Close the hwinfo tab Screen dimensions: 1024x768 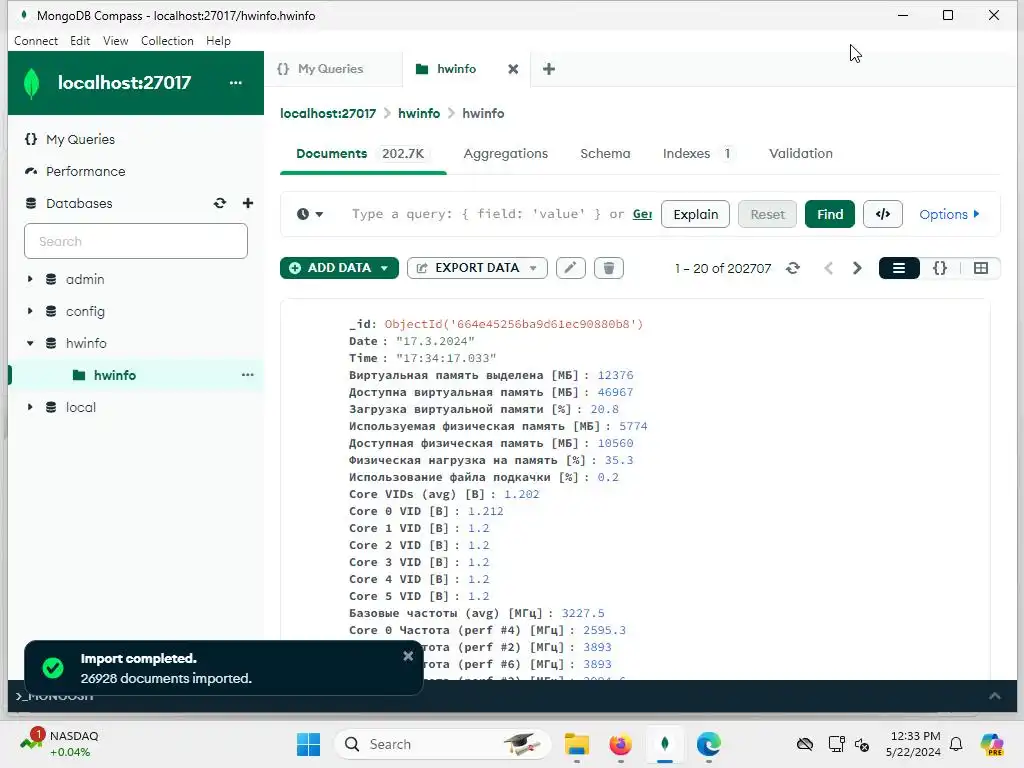point(513,69)
